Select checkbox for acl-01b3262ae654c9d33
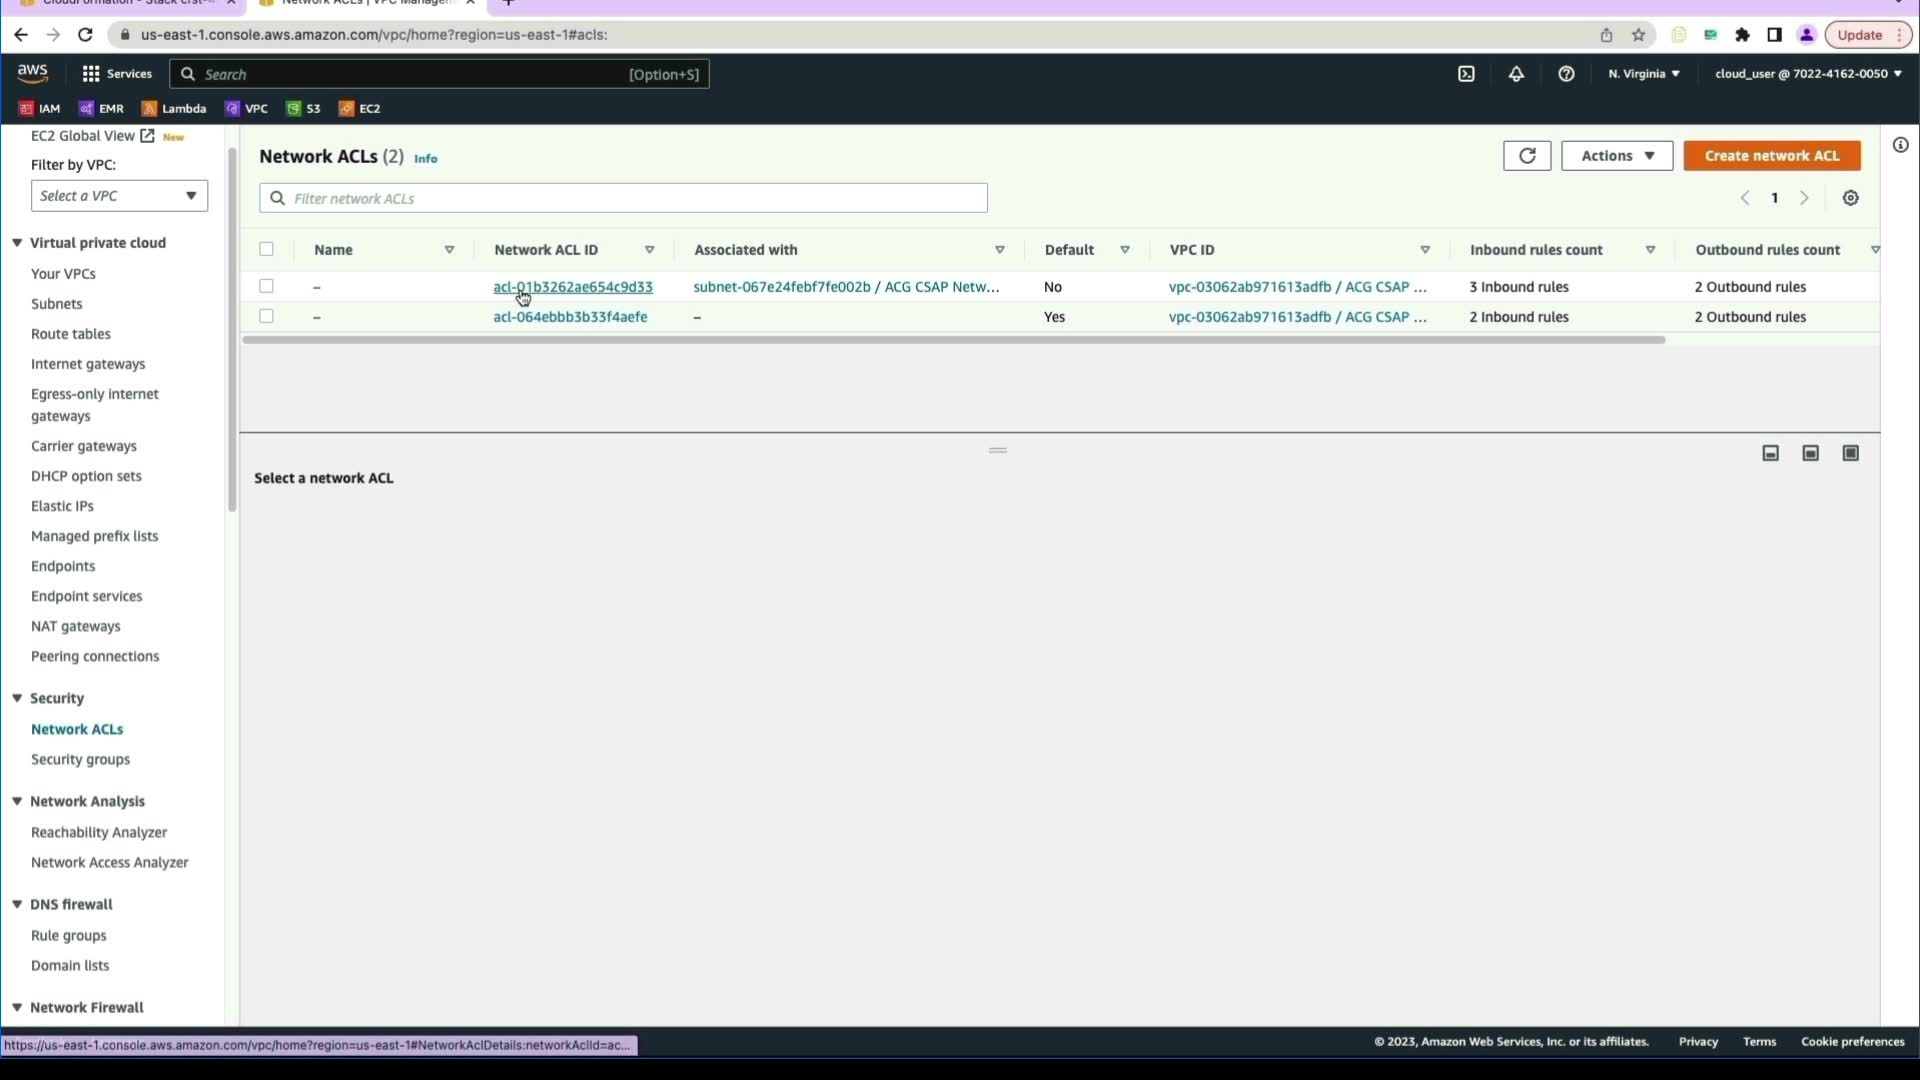Screen dimensions: 1920x1080 (266, 286)
